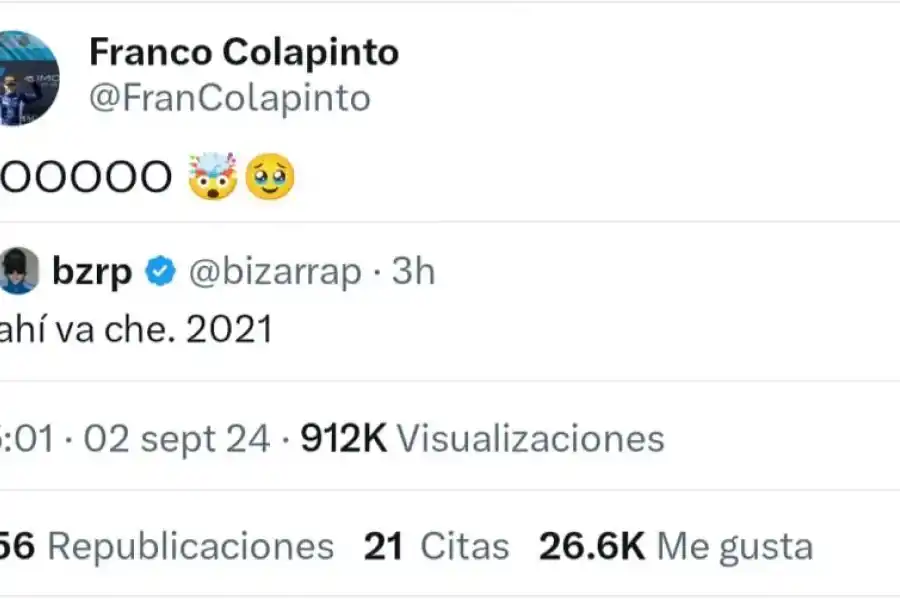This screenshot has width=900, height=600.
Task: Click the @FranColapinto handle
Action: 227,98
